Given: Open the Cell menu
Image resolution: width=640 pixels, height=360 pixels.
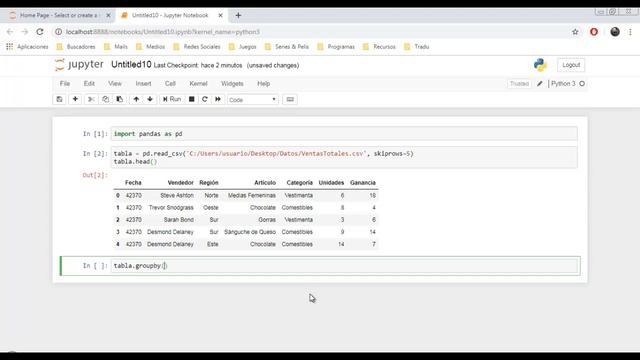Looking at the screenshot, I should pos(170,84).
